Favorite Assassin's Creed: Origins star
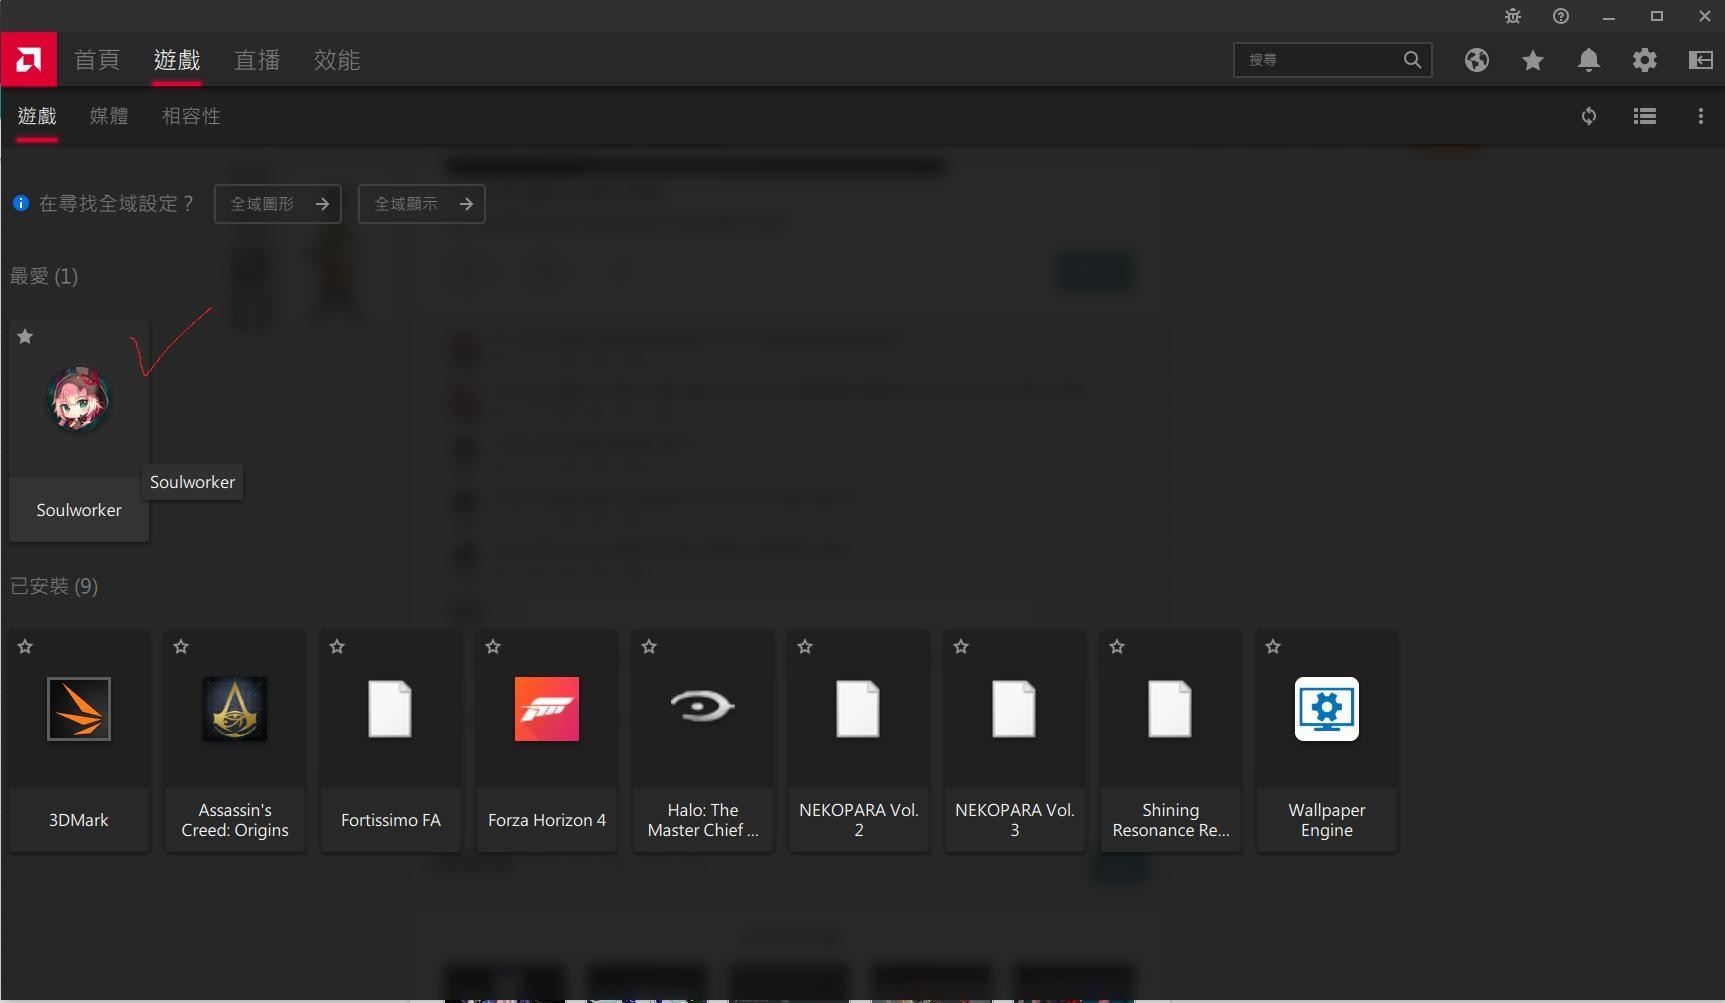 tap(181, 647)
